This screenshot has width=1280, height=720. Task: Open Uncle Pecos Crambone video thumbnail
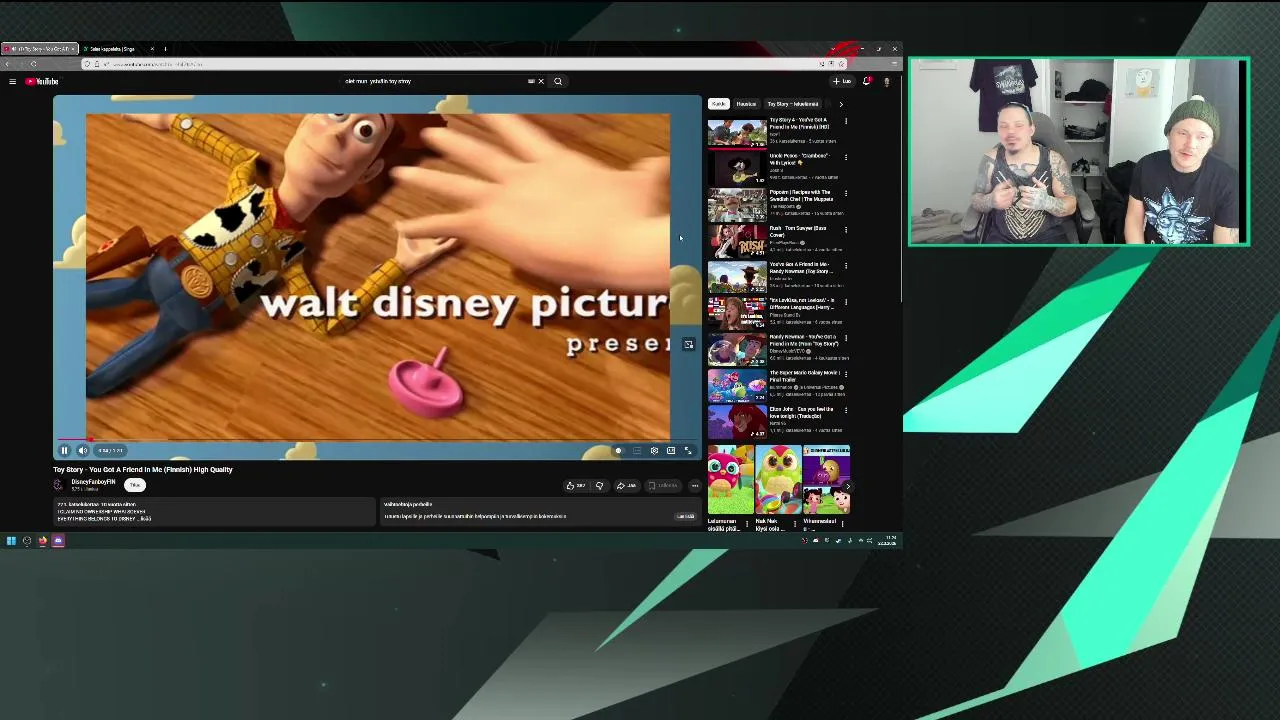click(x=737, y=168)
